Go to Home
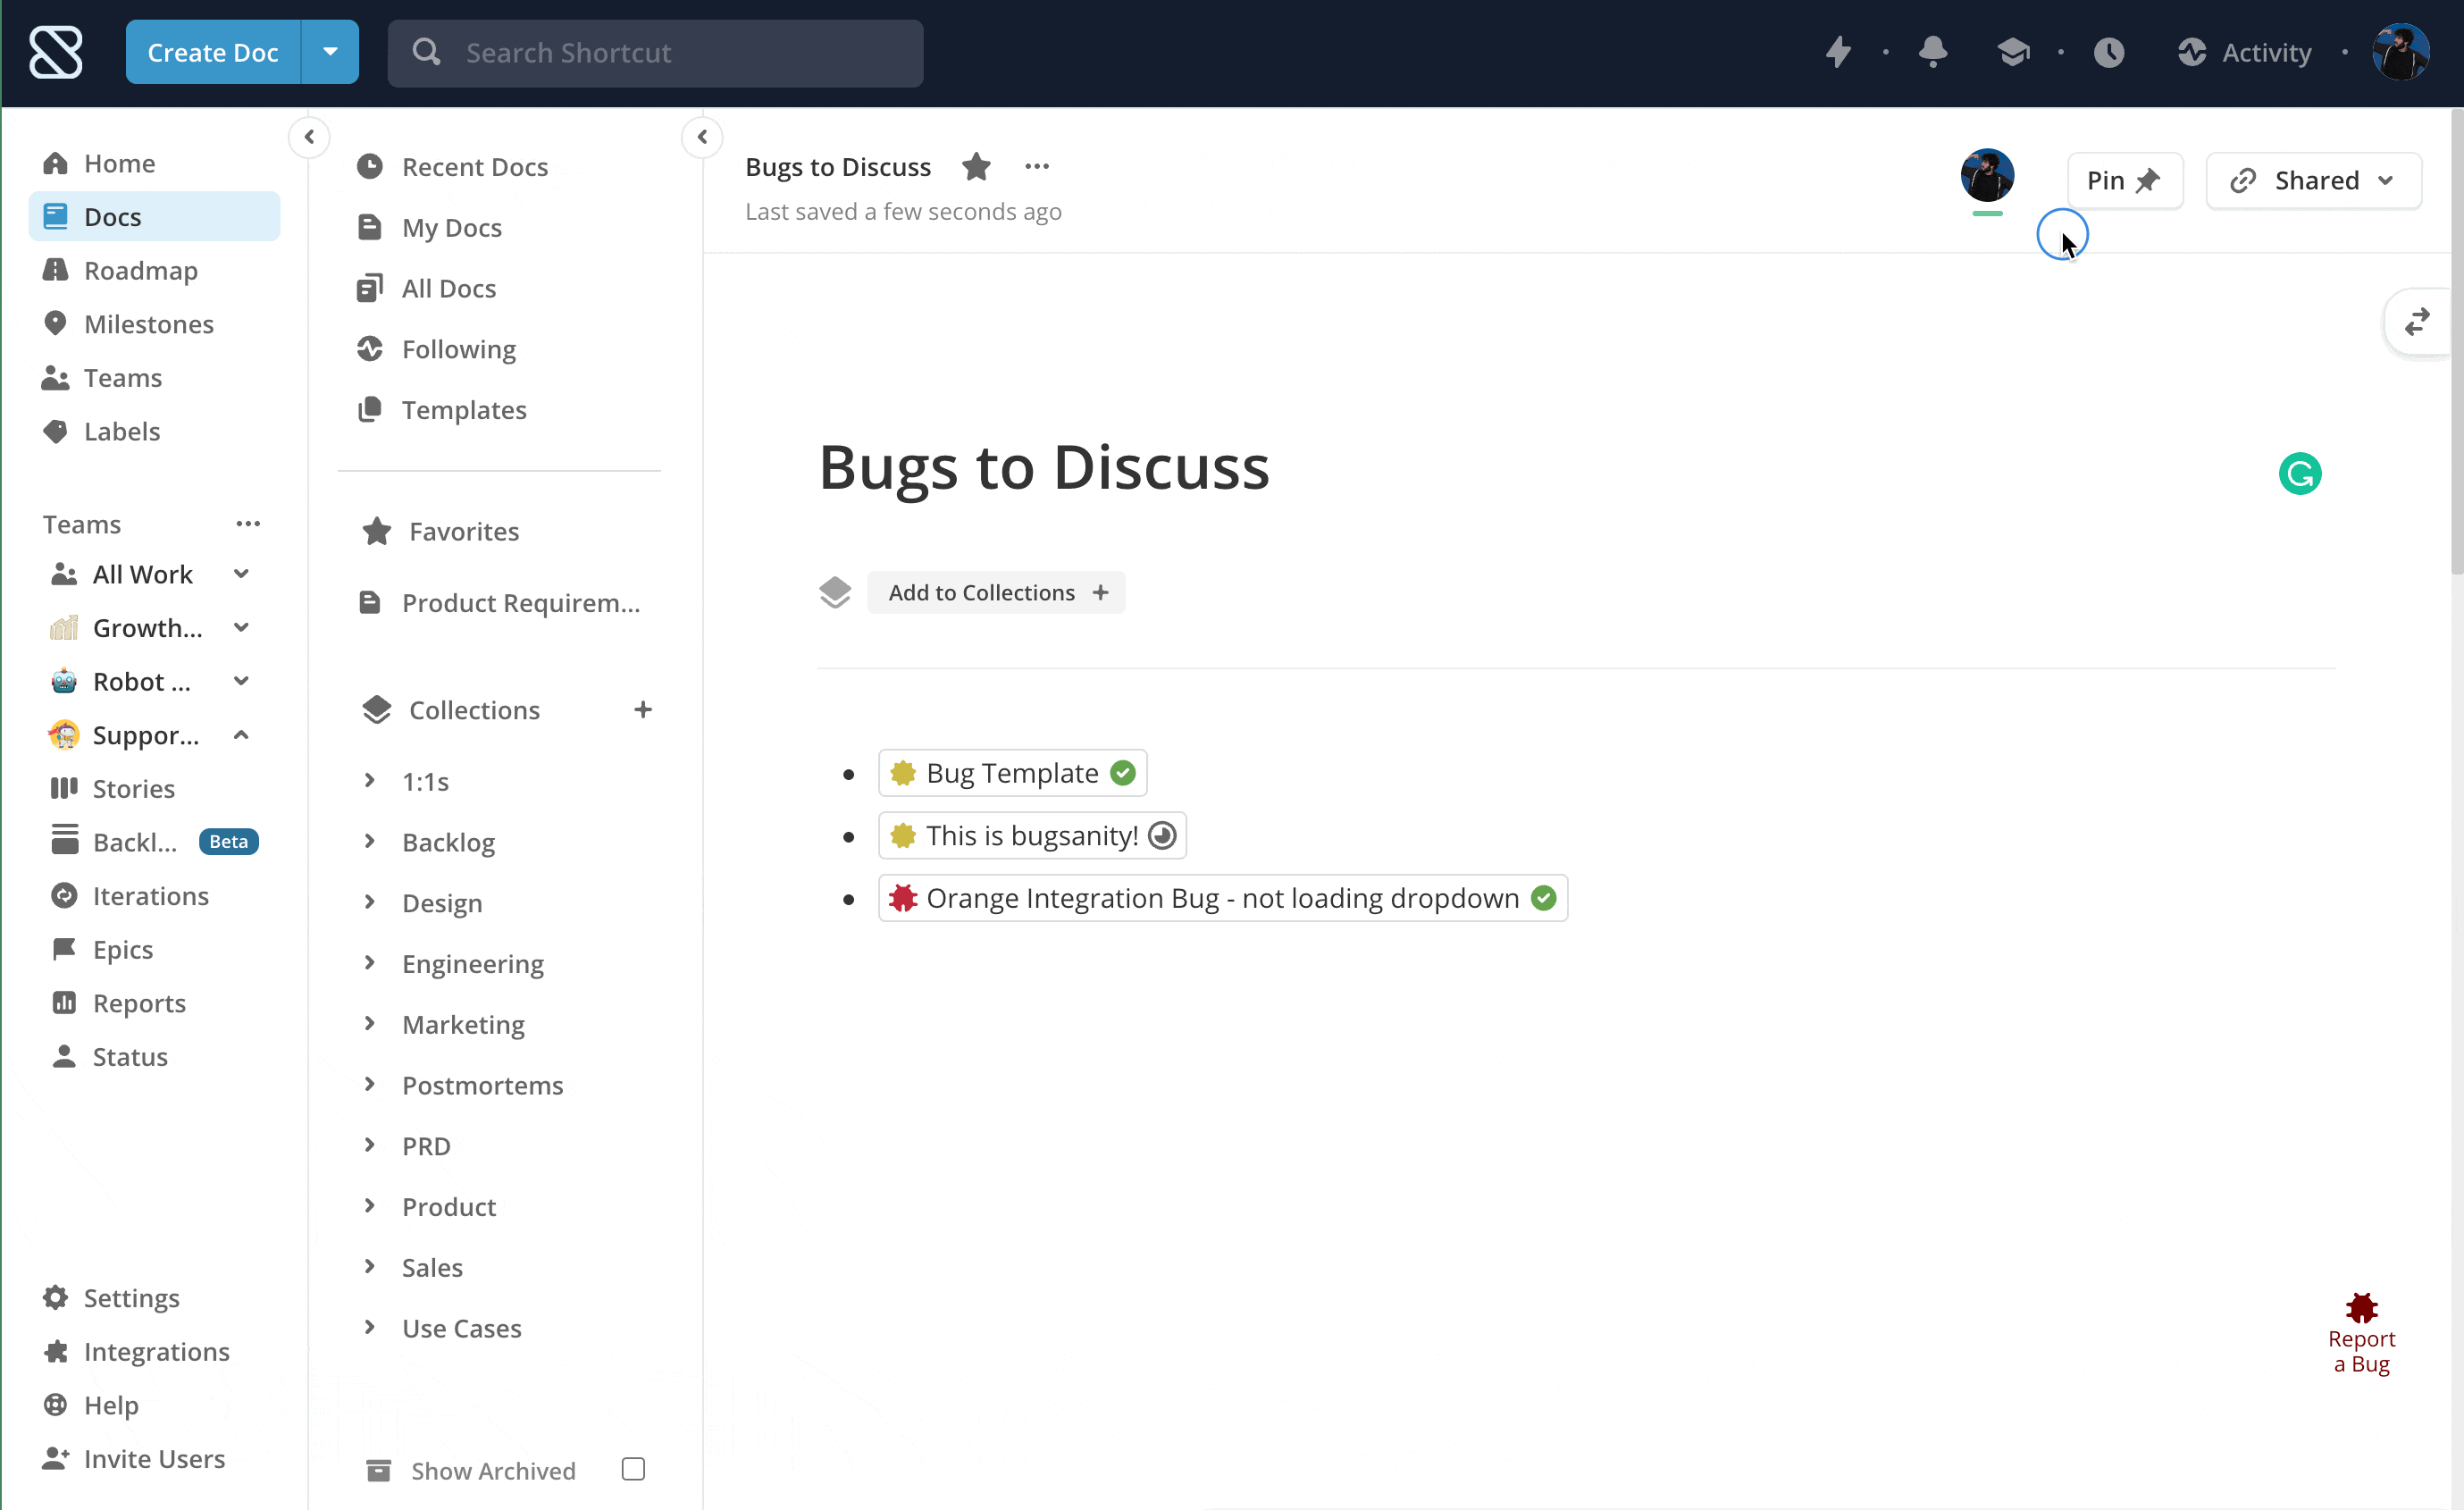This screenshot has height=1510, width=2464. 155,163
